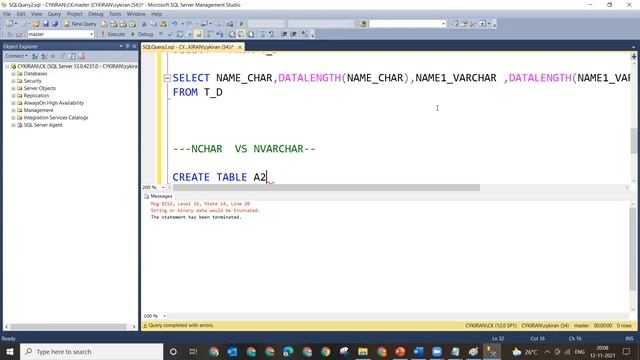
Task: Click the Increase Indent icon
Action: point(293,34)
